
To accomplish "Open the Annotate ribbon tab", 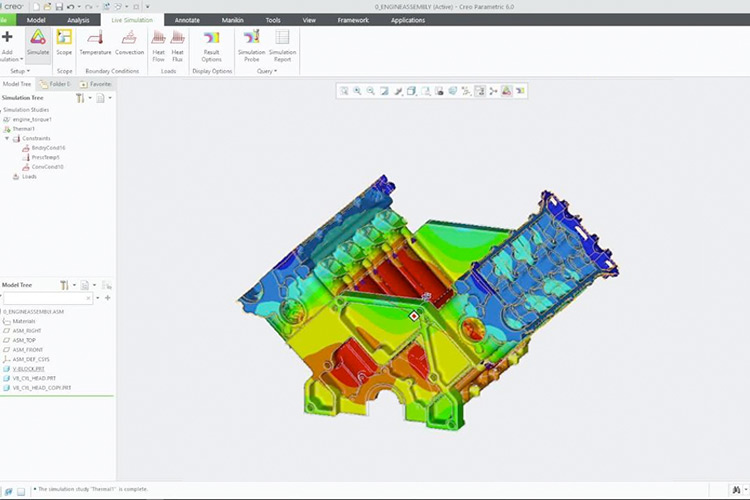I will tap(186, 19).
